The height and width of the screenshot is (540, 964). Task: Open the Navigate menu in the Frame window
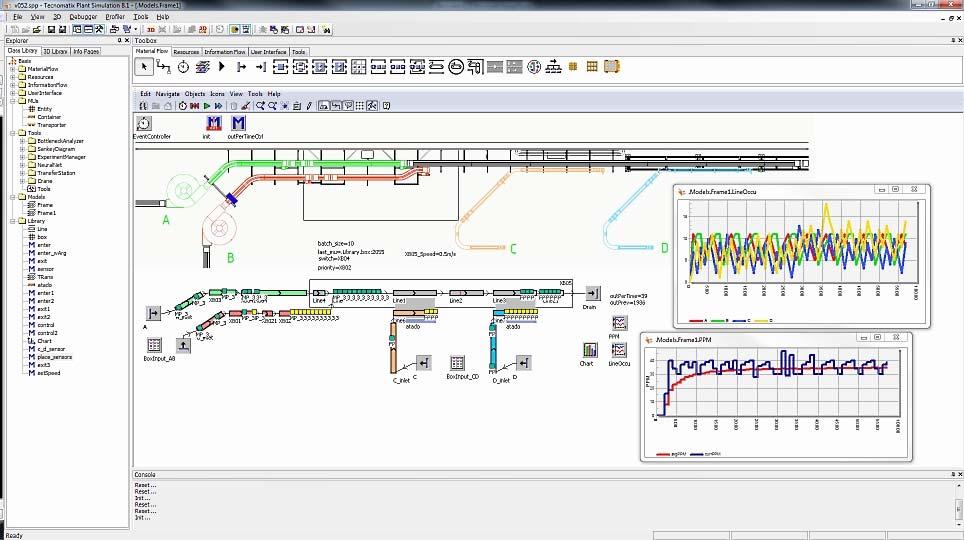[167, 94]
